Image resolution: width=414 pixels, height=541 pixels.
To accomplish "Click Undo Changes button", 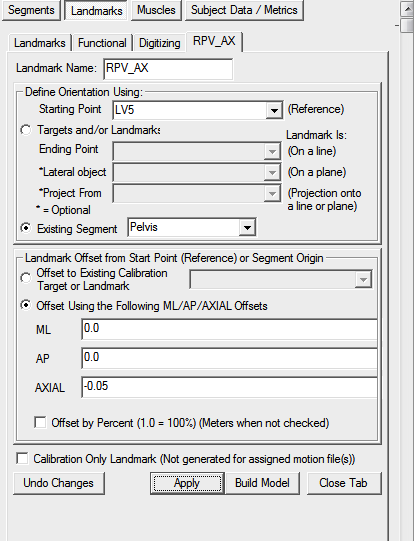I will coord(59,483).
